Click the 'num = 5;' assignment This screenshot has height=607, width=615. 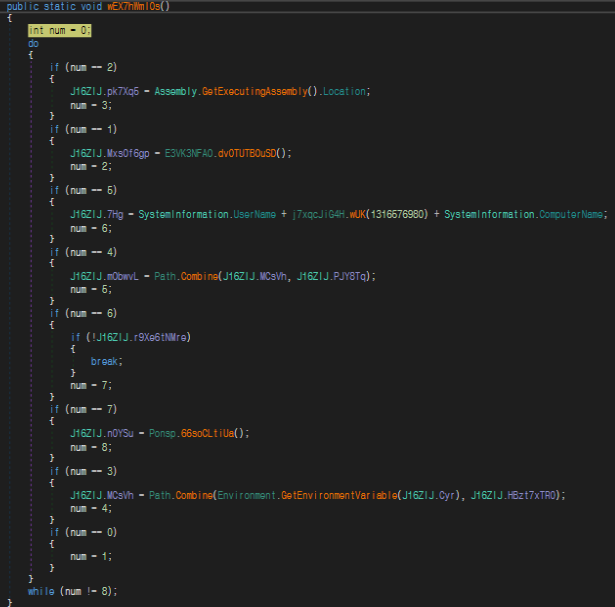pyautogui.click(x=91, y=290)
